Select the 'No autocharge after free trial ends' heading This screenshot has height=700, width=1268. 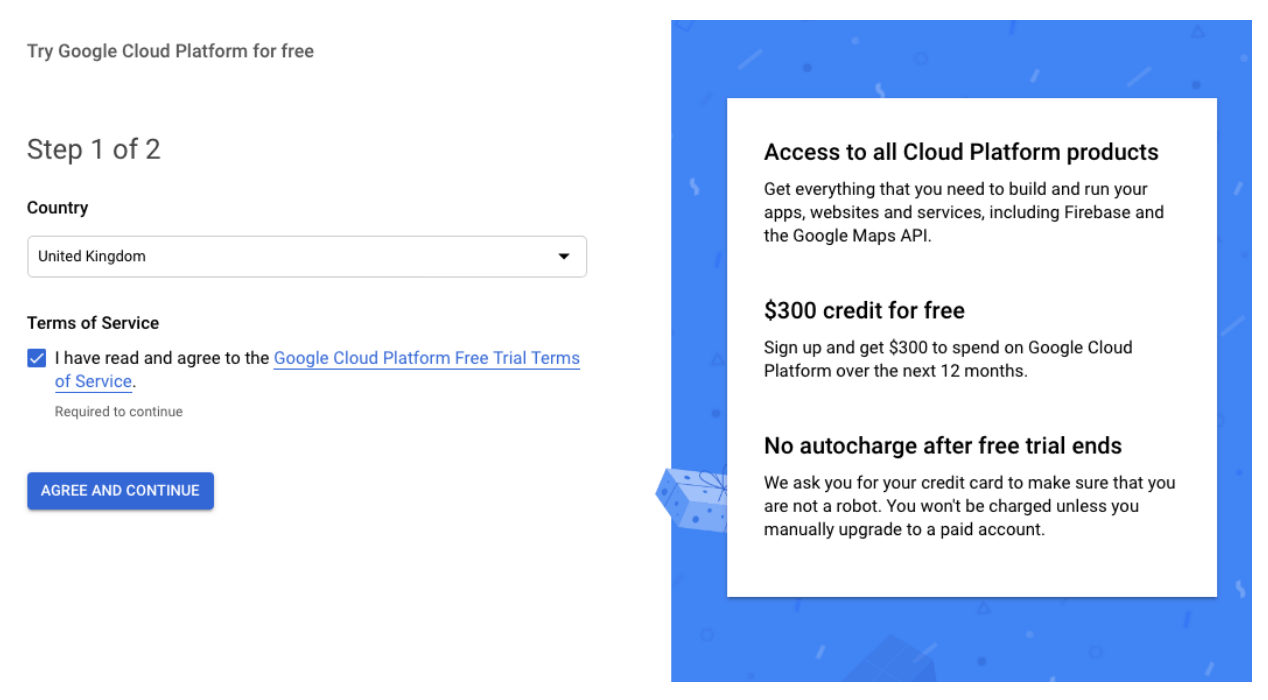(943, 445)
